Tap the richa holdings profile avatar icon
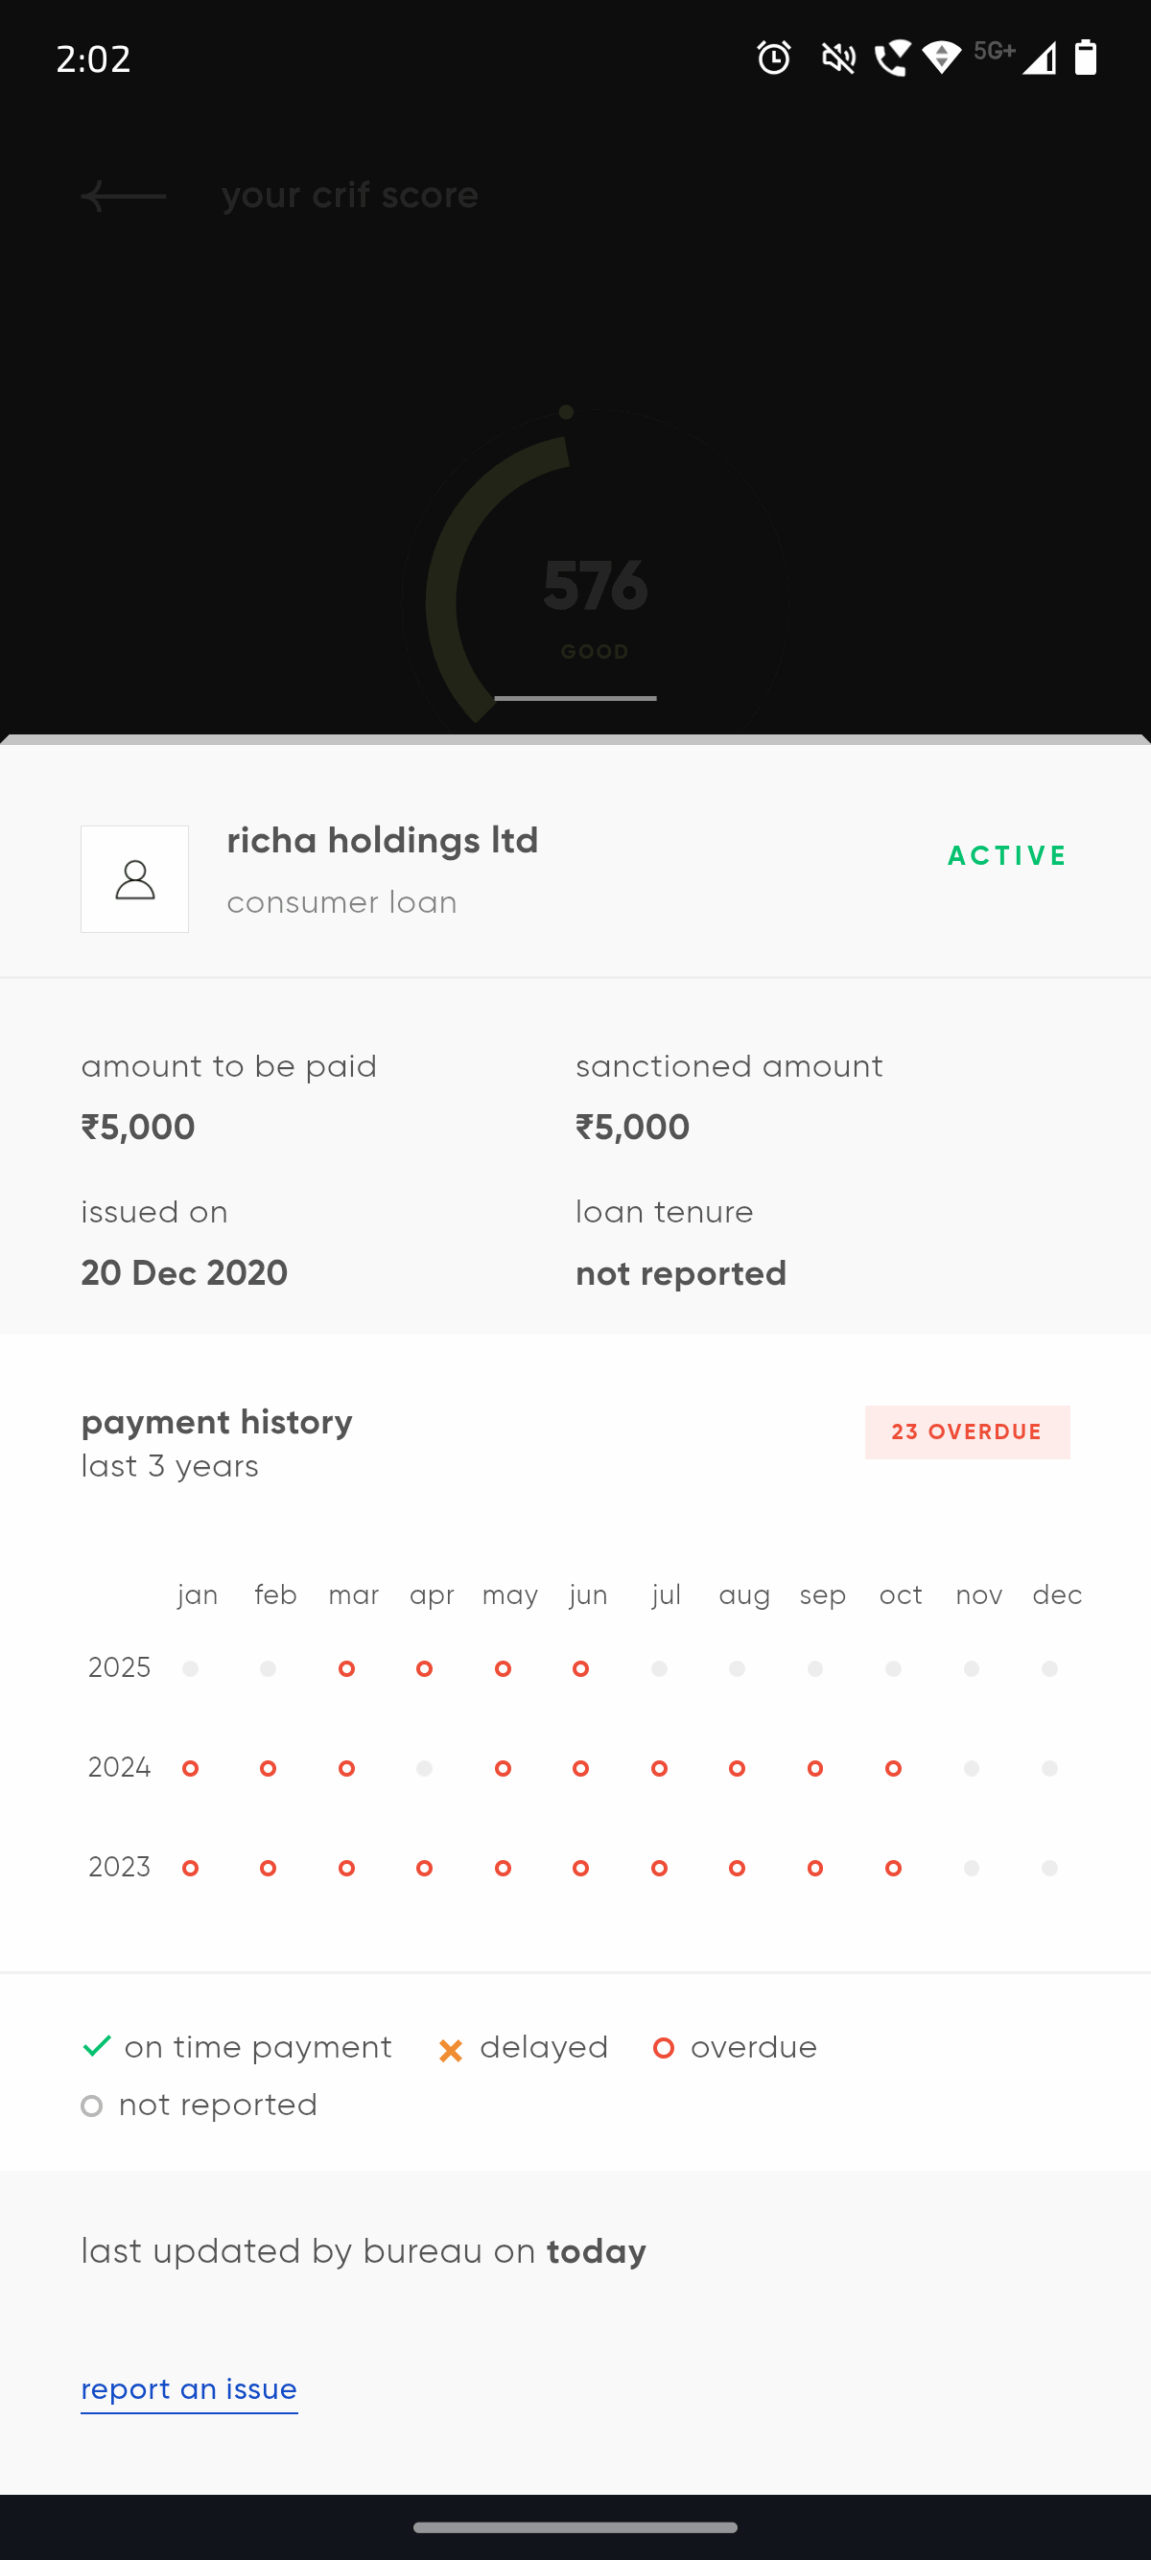Image resolution: width=1151 pixels, height=2560 pixels. coord(135,879)
